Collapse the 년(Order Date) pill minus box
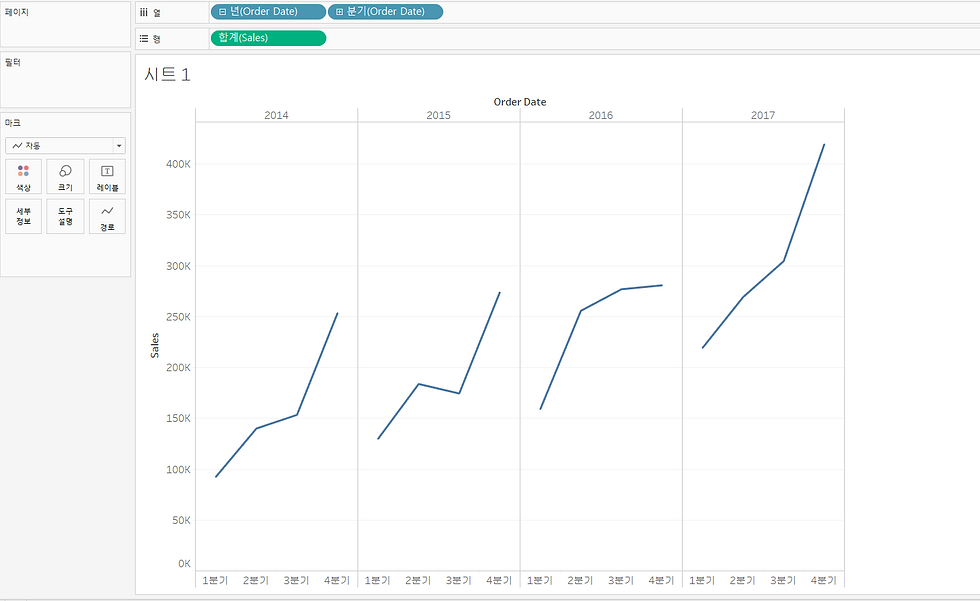 pos(222,12)
